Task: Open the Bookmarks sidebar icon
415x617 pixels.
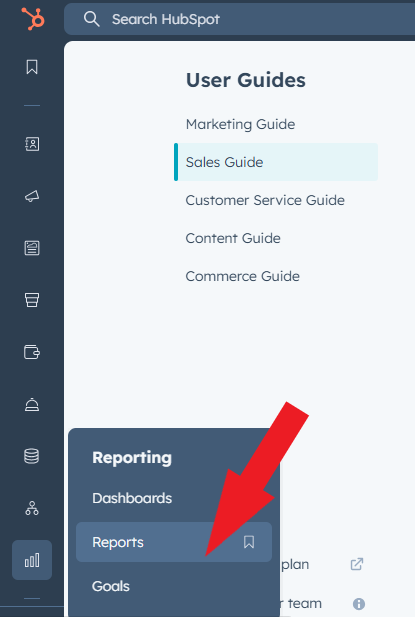Action: pyautogui.click(x=32, y=67)
